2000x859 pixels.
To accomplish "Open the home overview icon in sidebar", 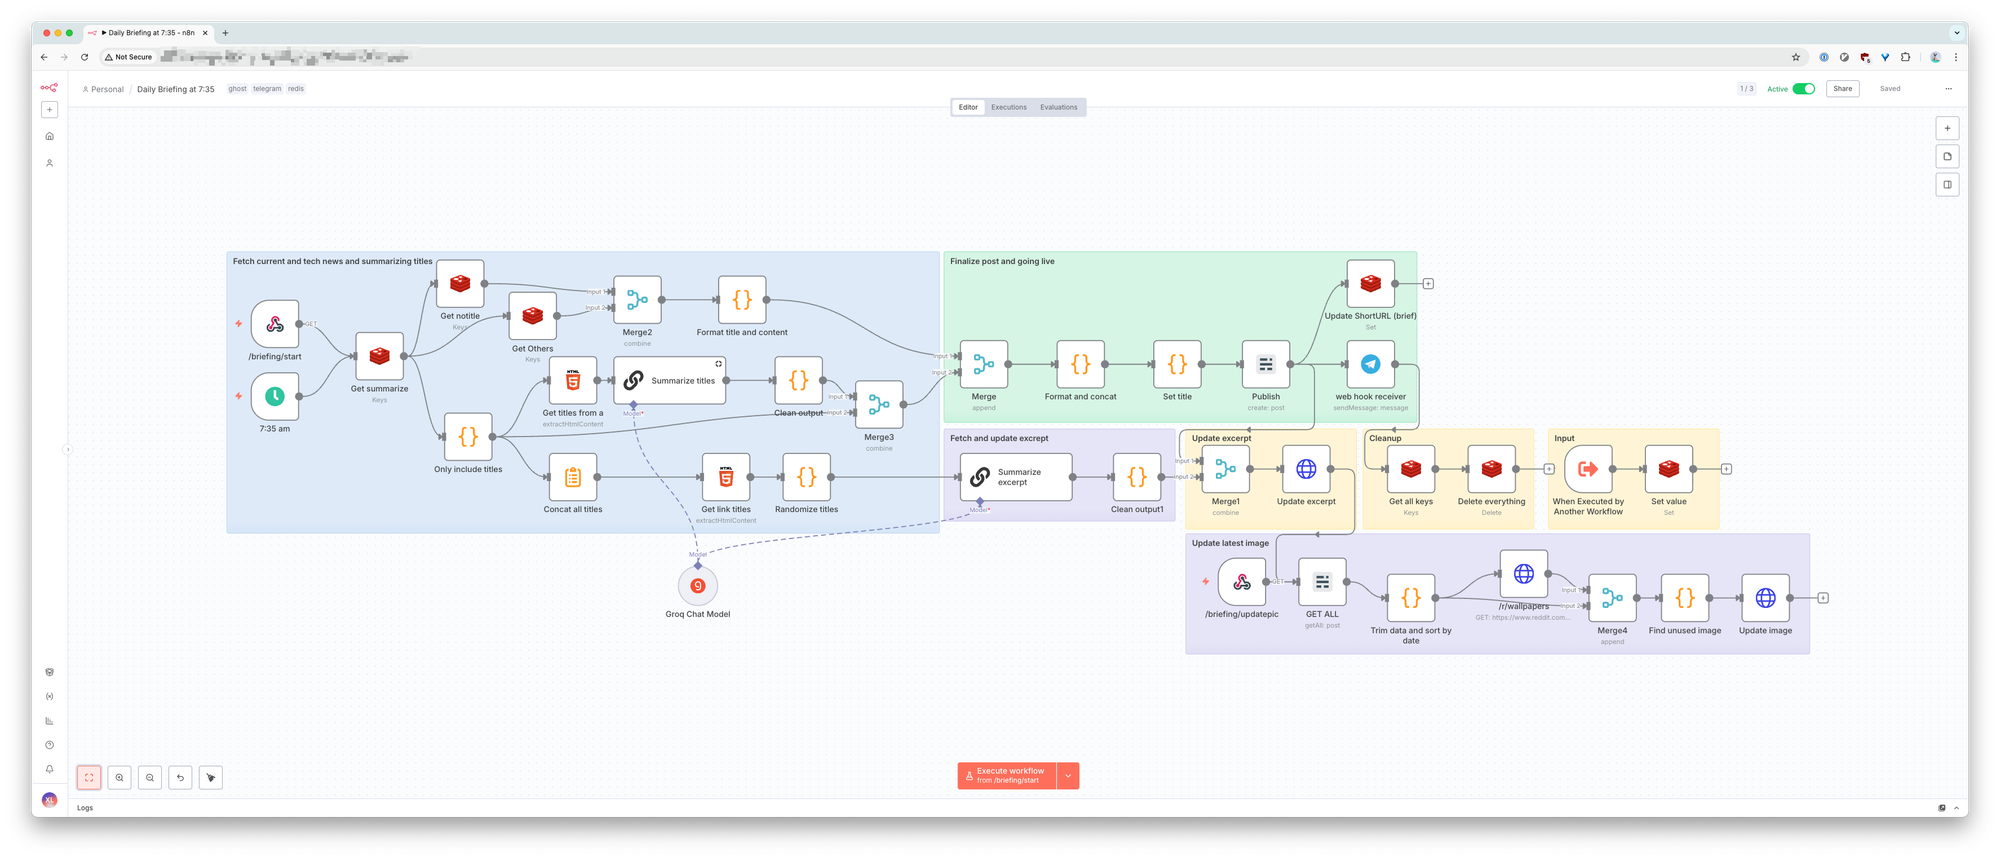I will tap(49, 136).
